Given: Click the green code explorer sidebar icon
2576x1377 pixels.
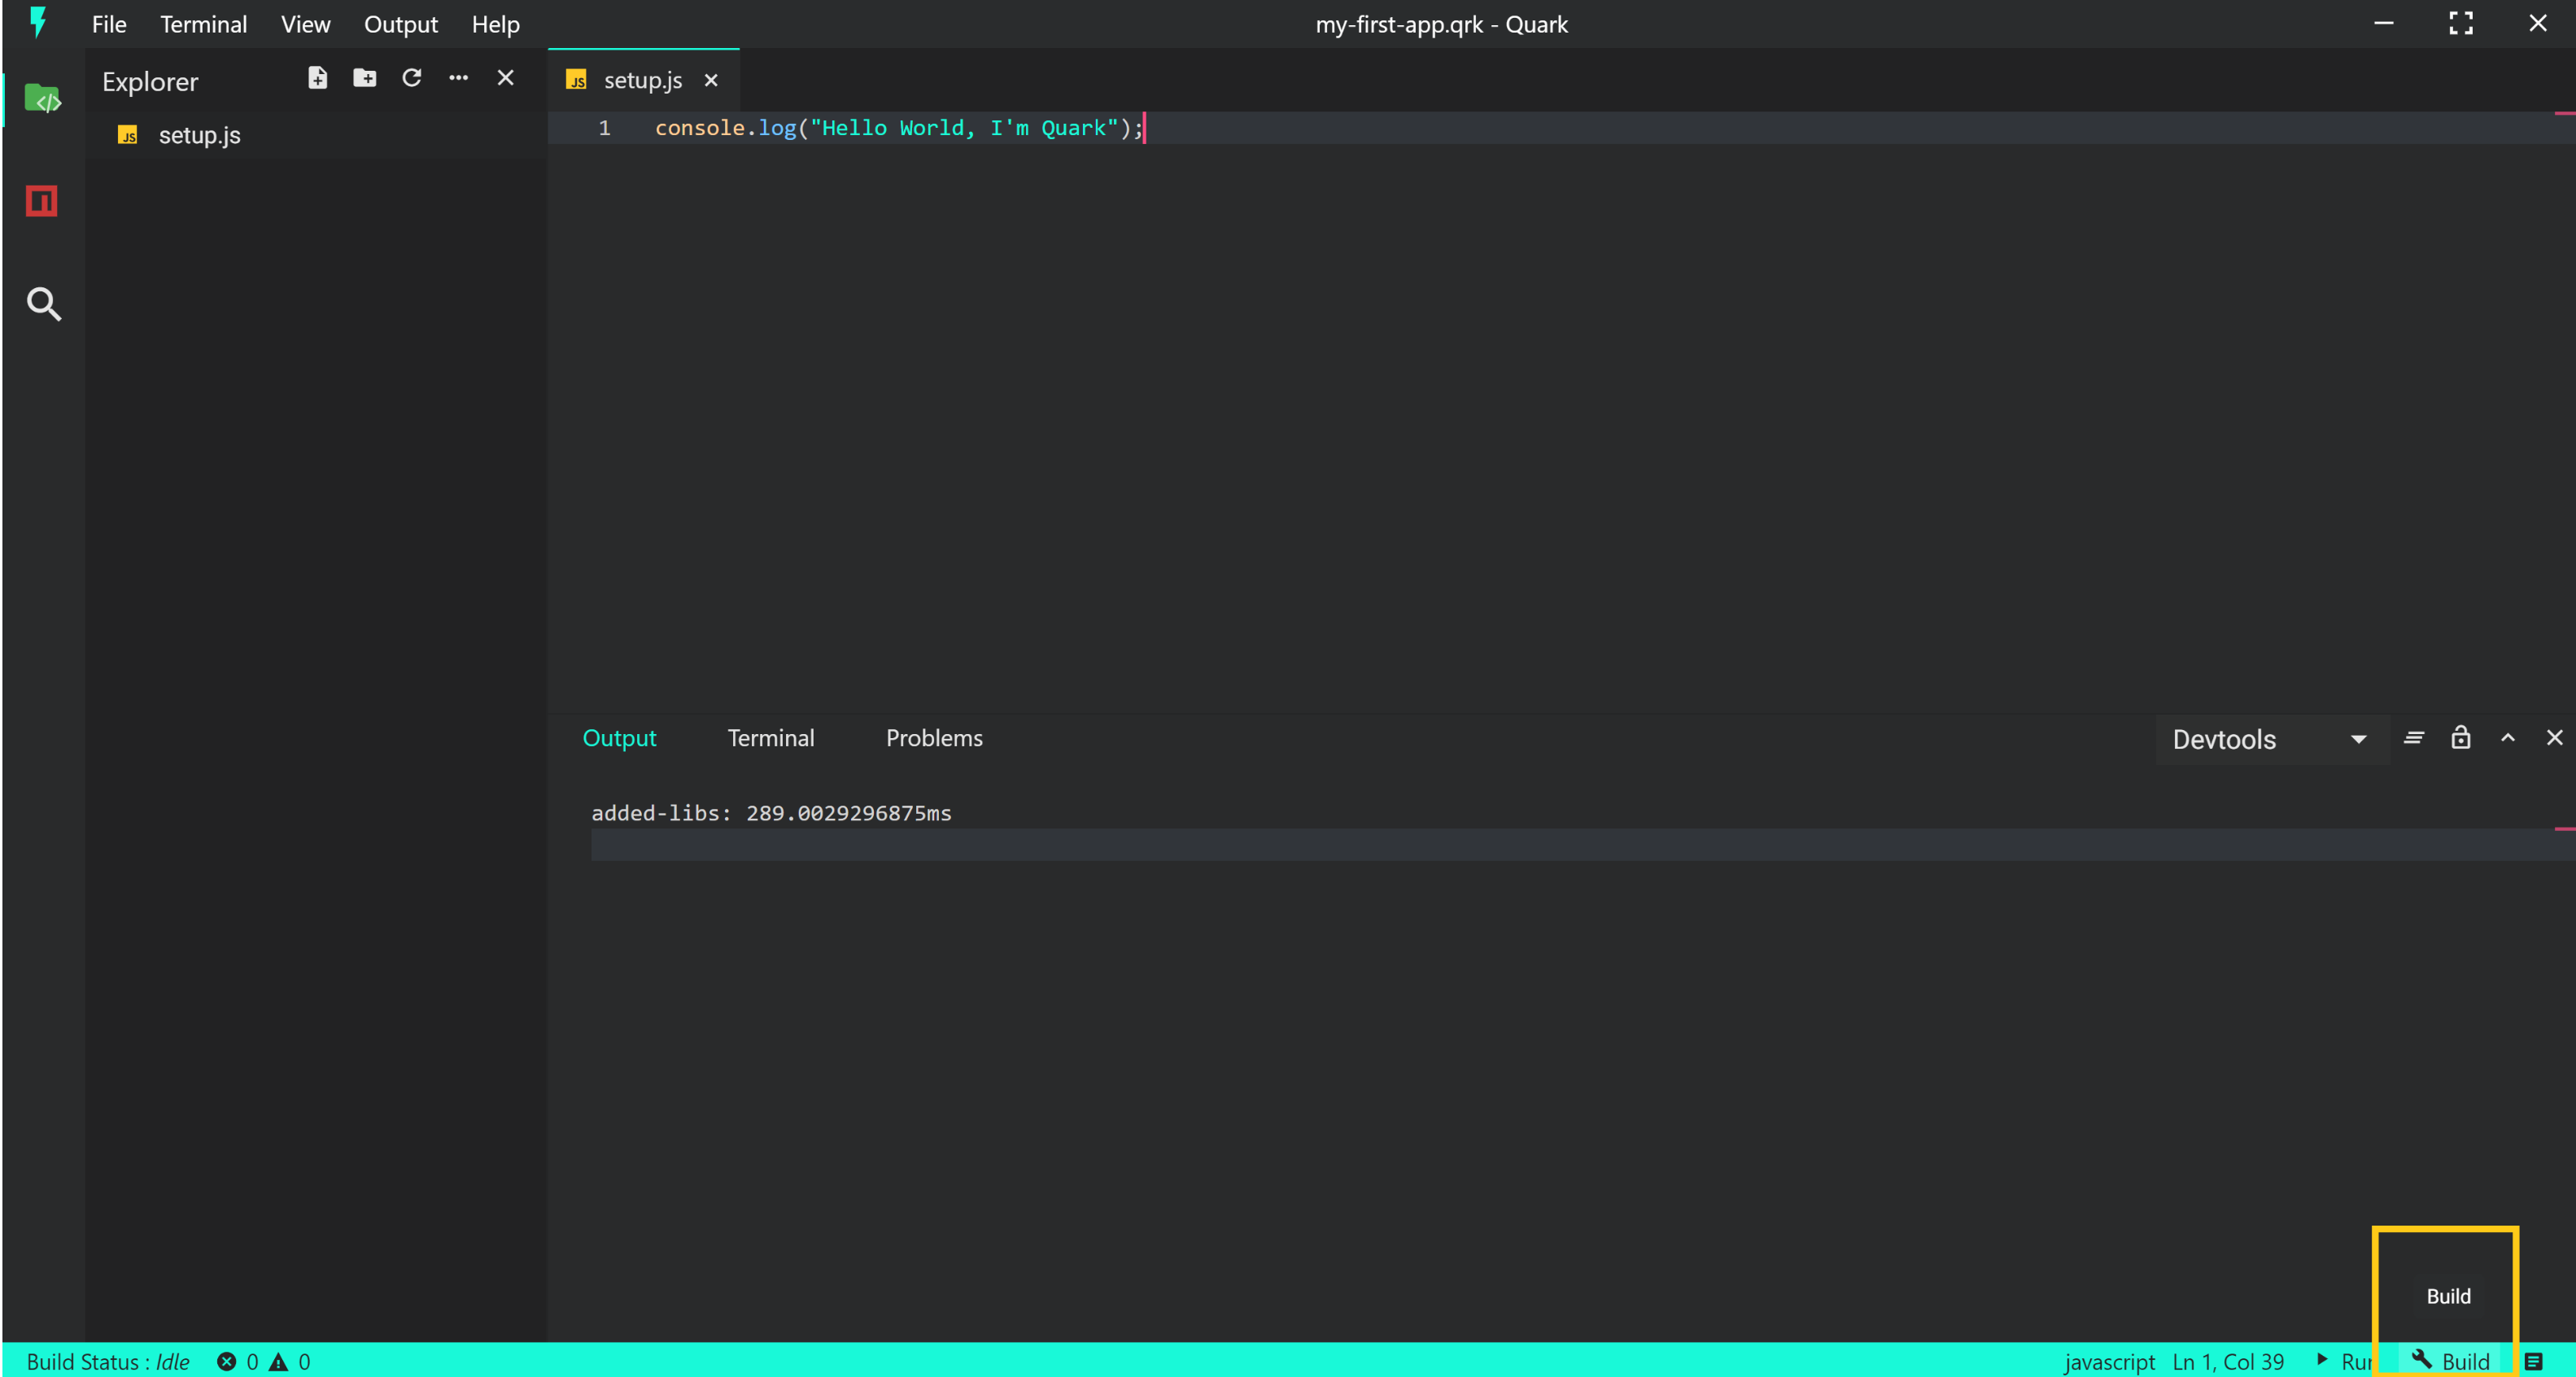Looking at the screenshot, I should (x=42, y=99).
